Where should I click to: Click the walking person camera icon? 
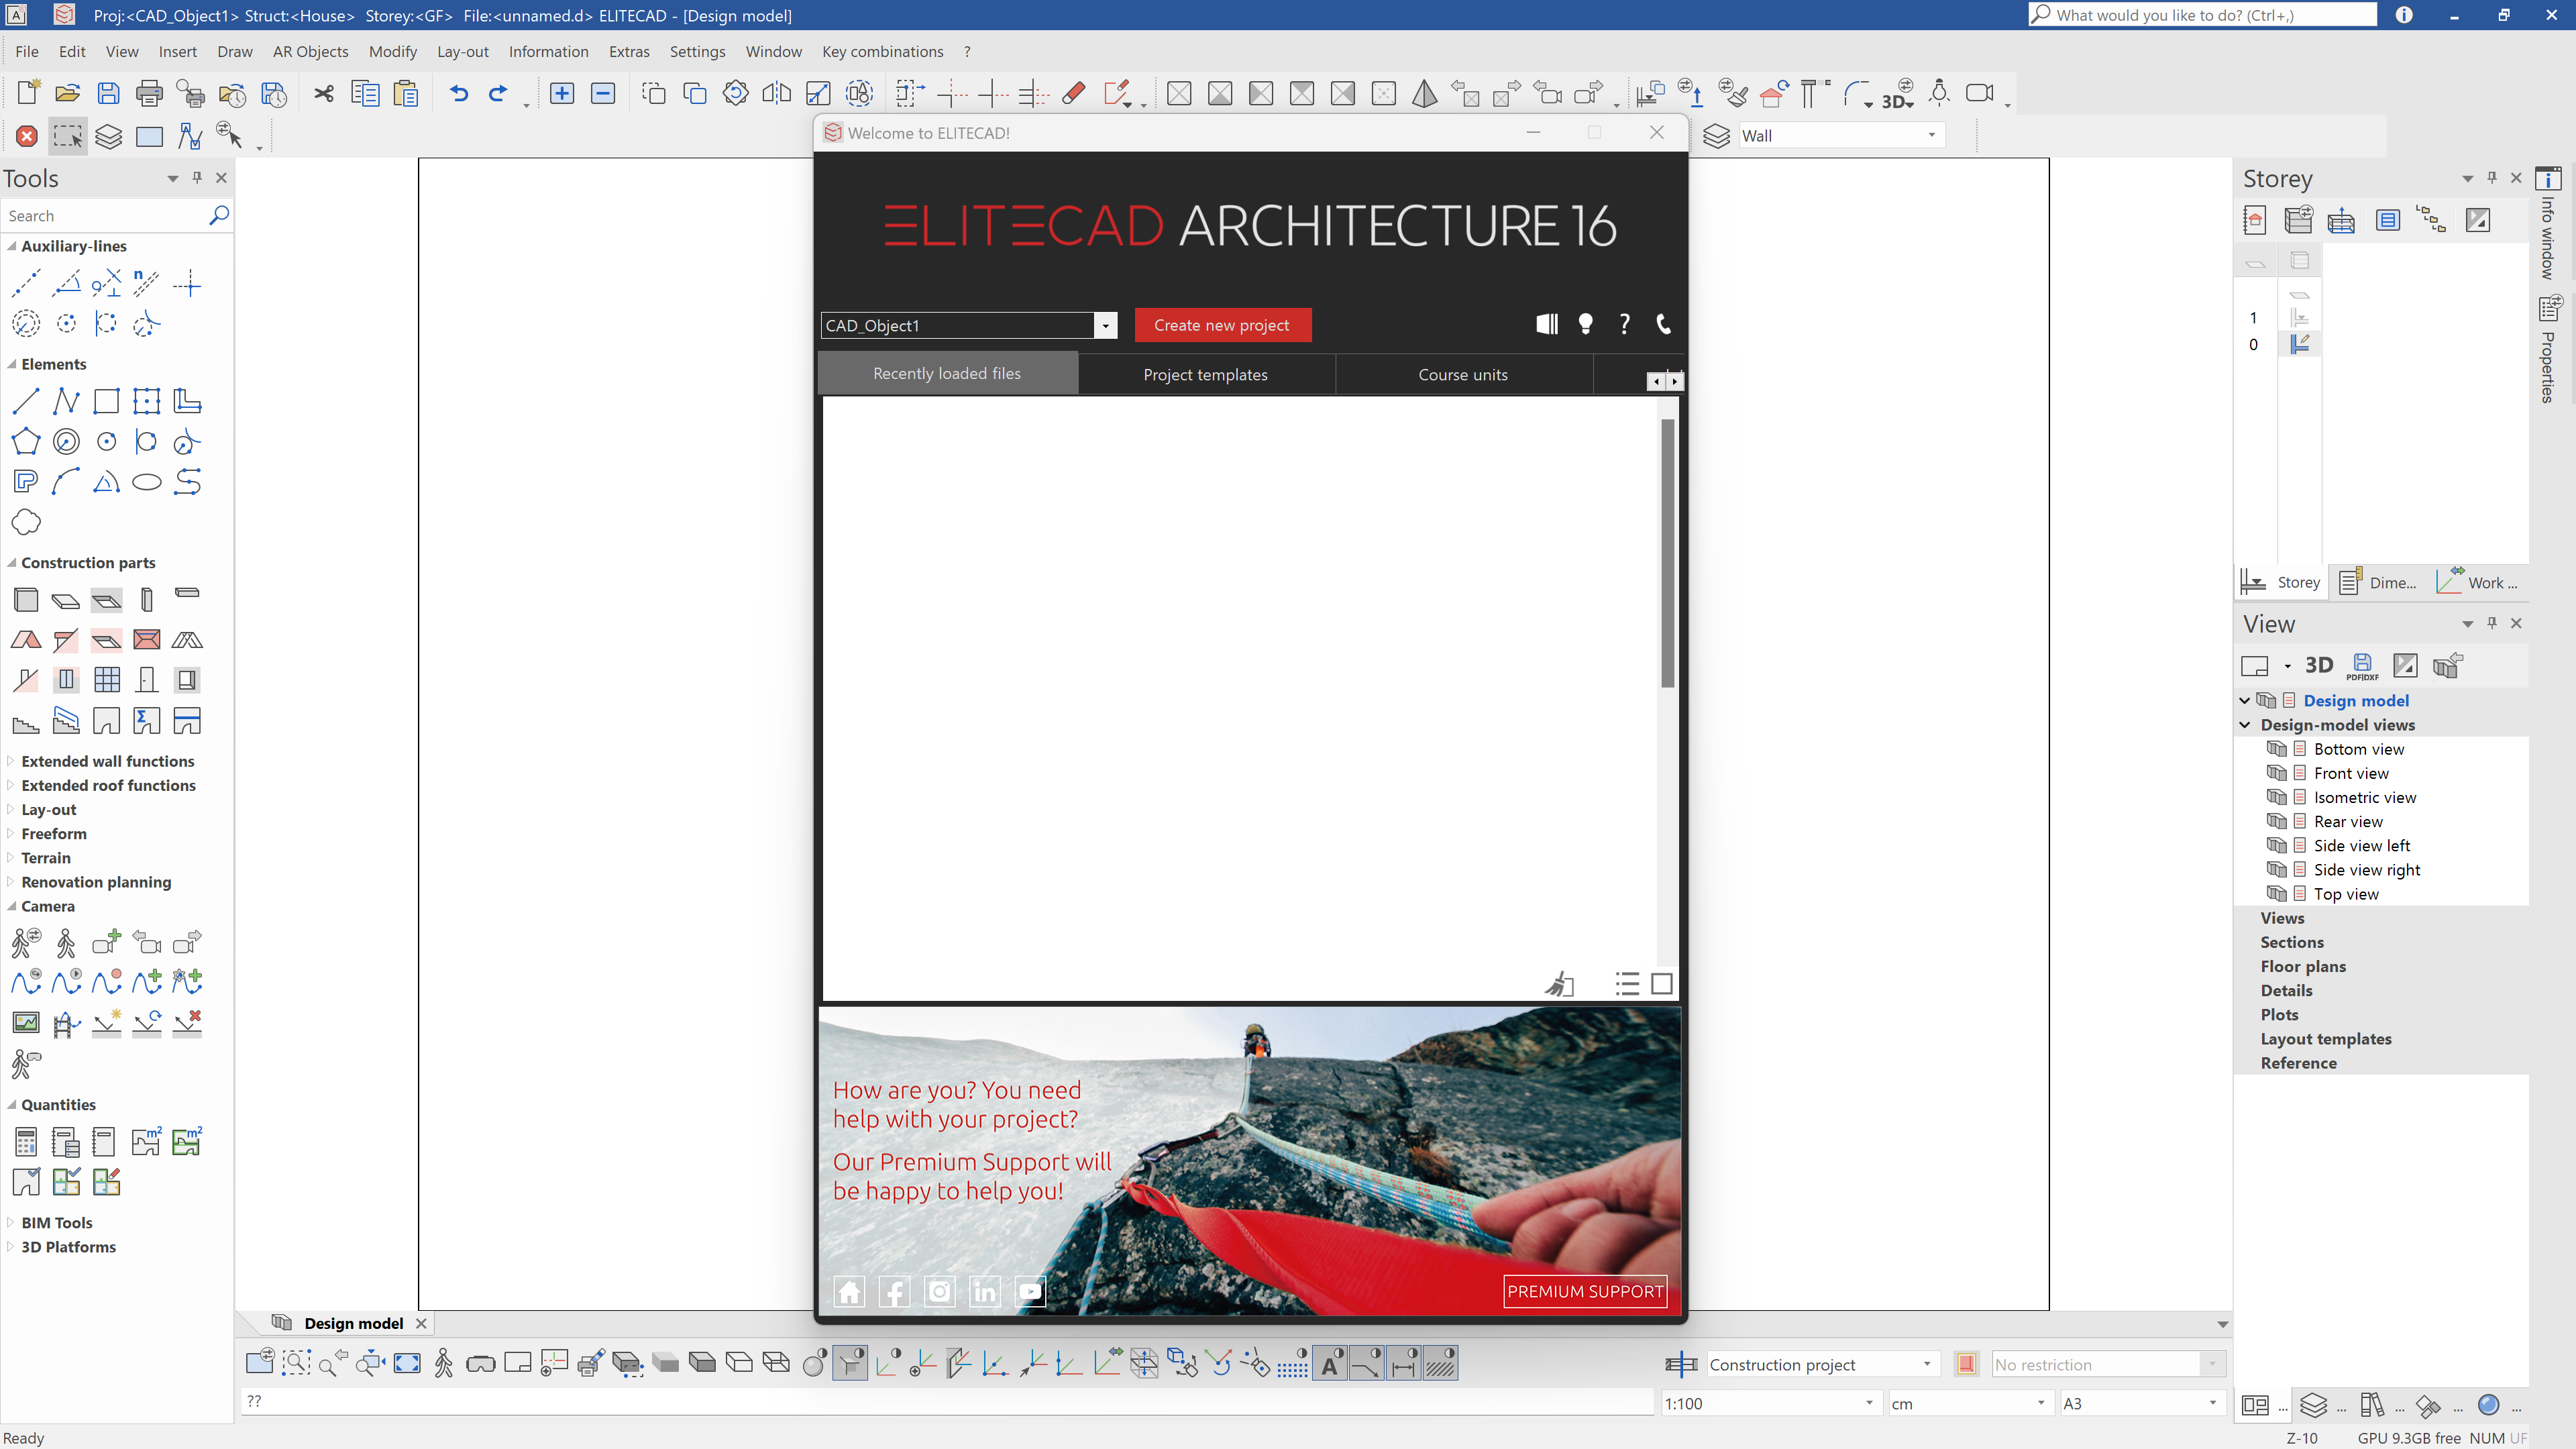66,942
